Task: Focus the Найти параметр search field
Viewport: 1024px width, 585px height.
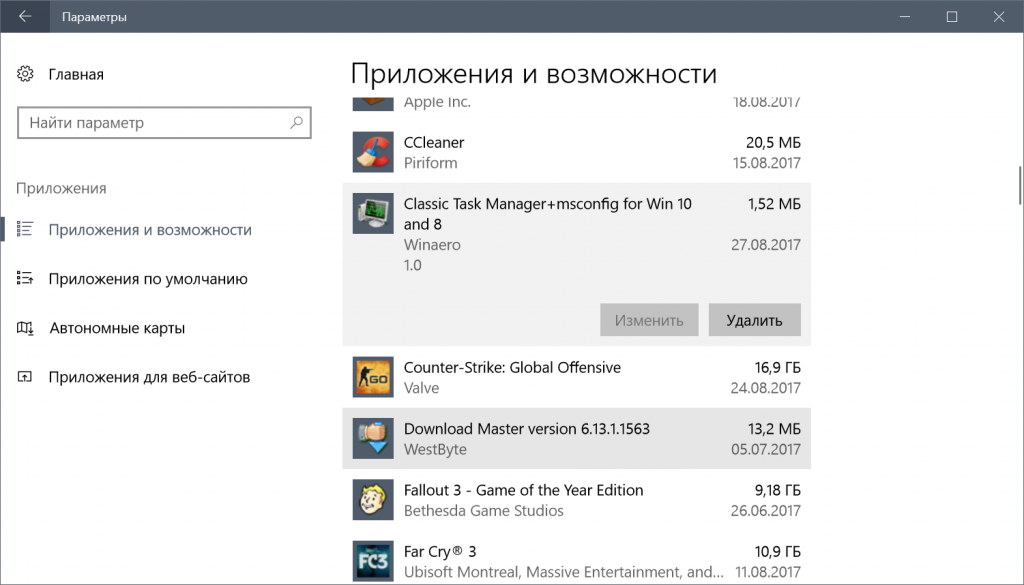Action: 155,123
